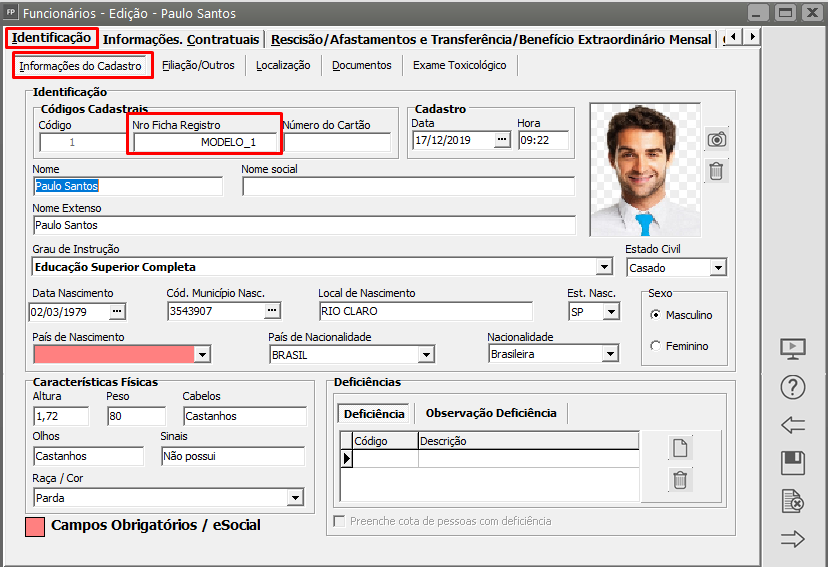Click the Altura field
This screenshot has width=828, height=567.
point(61,416)
